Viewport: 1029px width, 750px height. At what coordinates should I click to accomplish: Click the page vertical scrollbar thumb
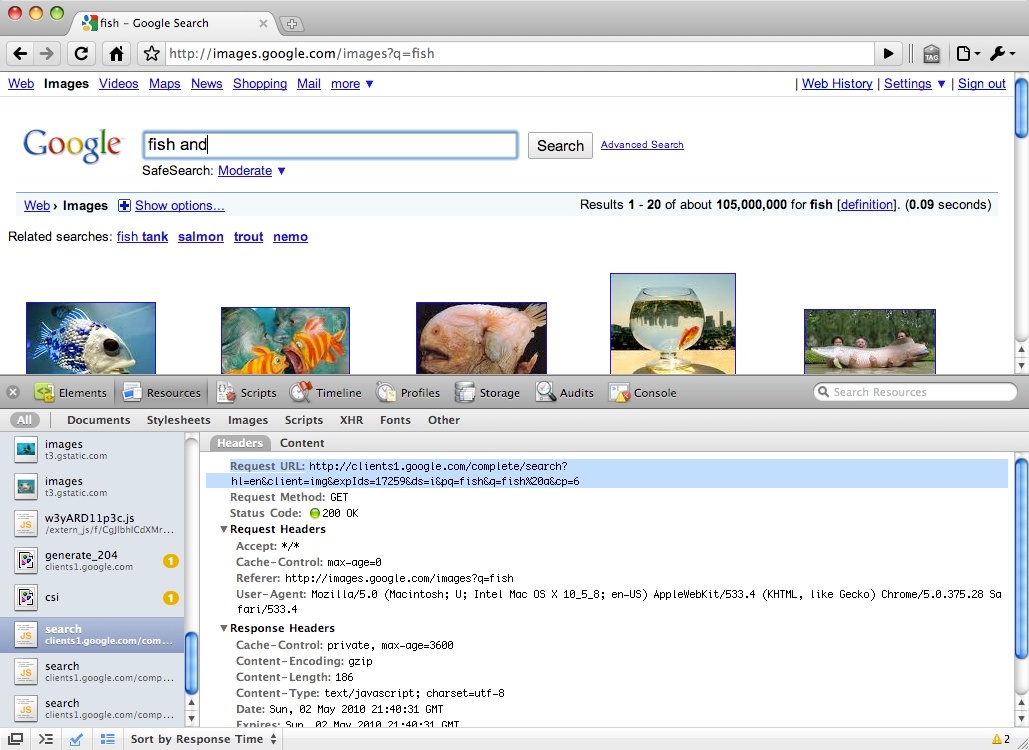[1021, 108]
